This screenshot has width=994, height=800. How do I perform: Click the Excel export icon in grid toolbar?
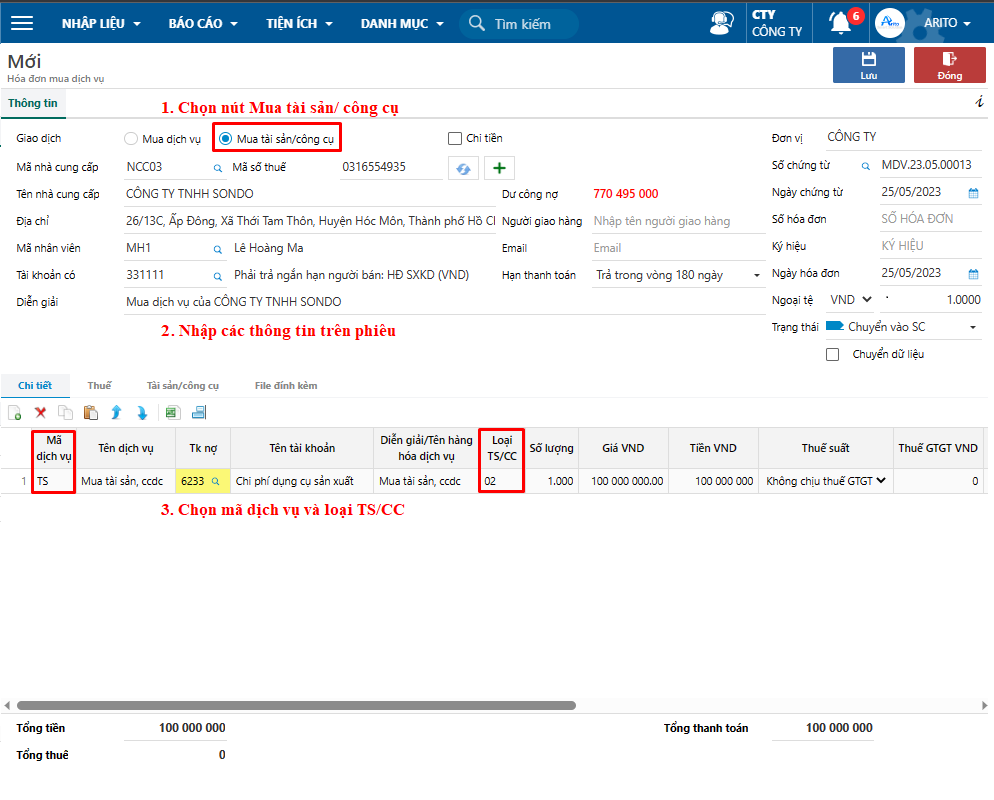[x=171, y=412]
